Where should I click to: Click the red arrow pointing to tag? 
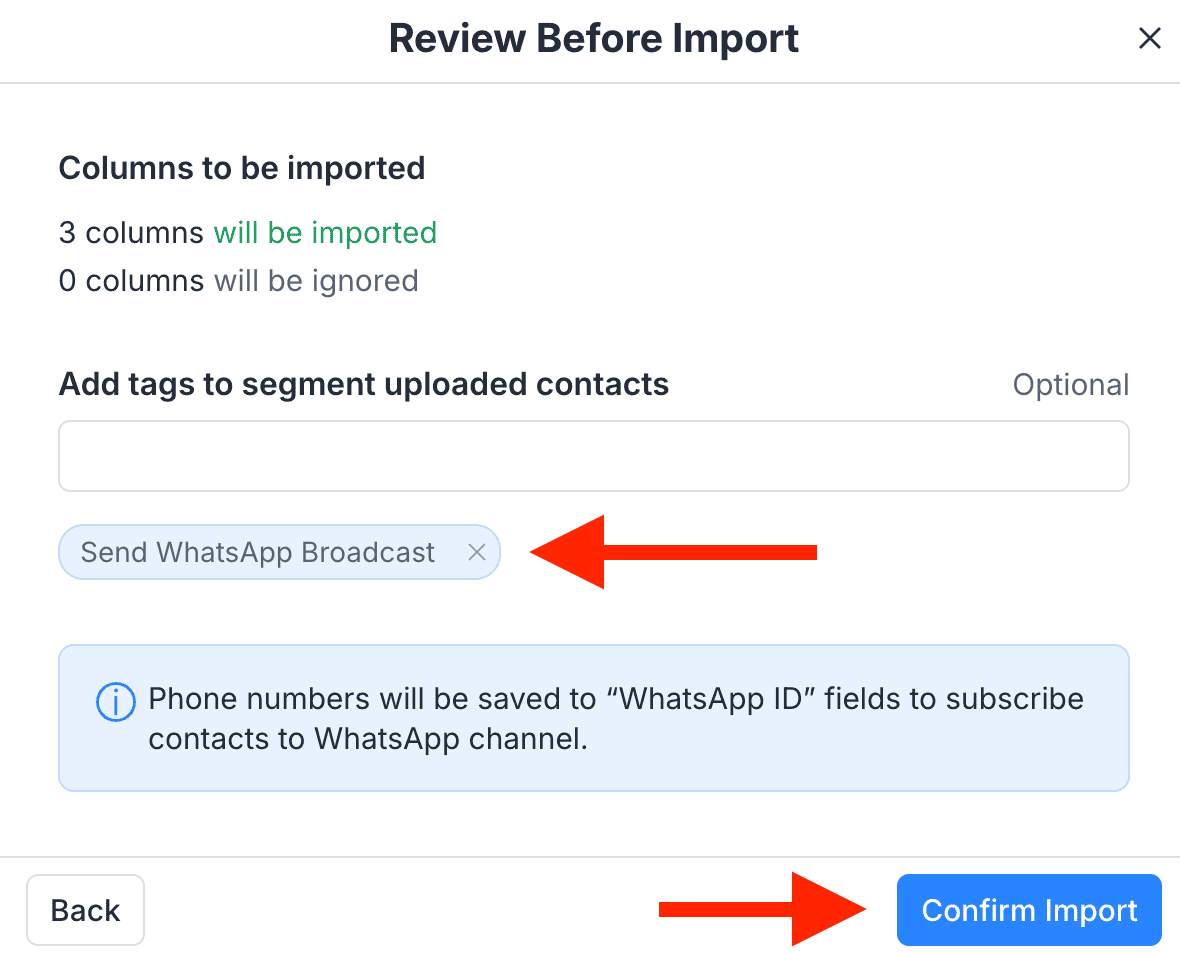672,552
